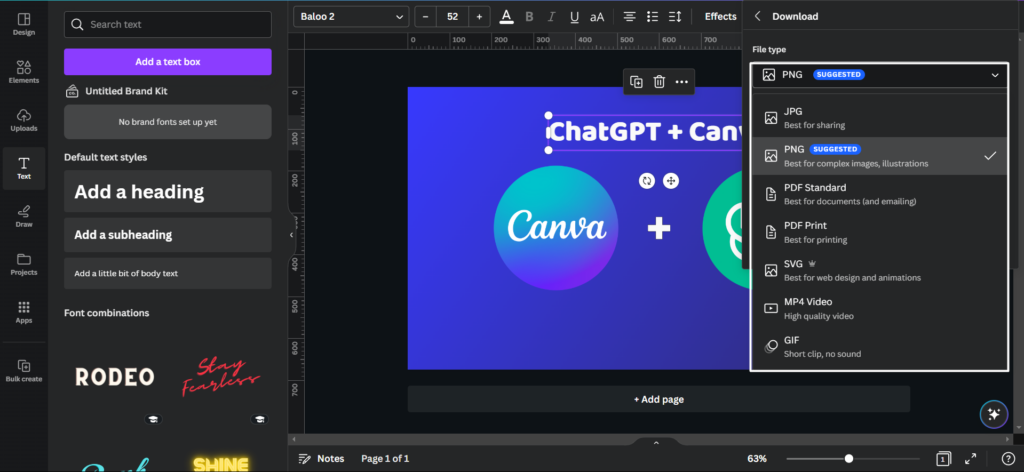Collapse the File type PNG dropdown
This screenshot has height=472, width=1024.
(879, 75)
